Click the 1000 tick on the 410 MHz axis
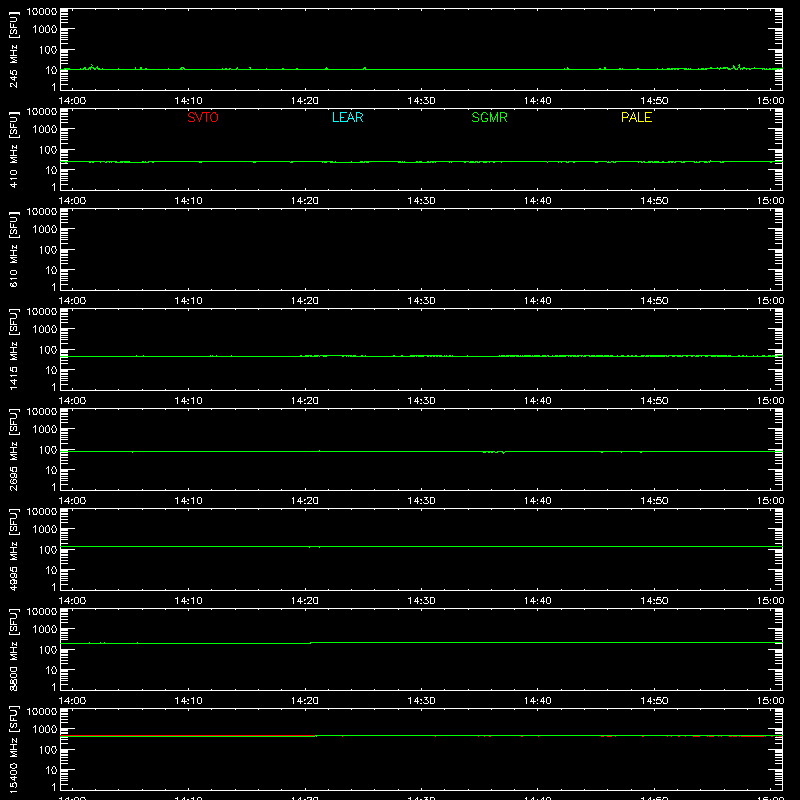The image size is (800, 800). (45, 130)
